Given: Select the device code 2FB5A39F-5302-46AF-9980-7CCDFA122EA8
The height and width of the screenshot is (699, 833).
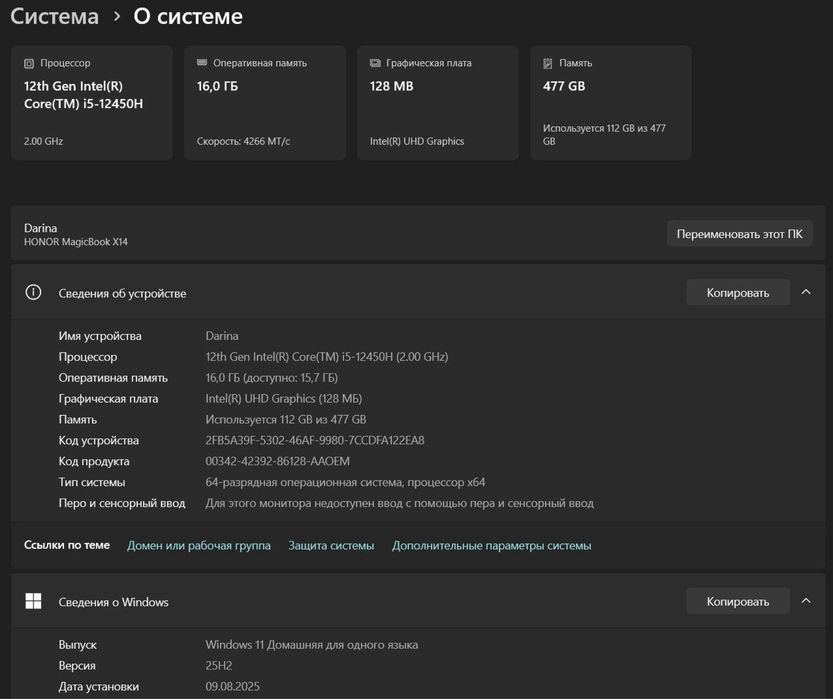Looking at the screenshot, I should pyautogui.click(x=315, y=440).
